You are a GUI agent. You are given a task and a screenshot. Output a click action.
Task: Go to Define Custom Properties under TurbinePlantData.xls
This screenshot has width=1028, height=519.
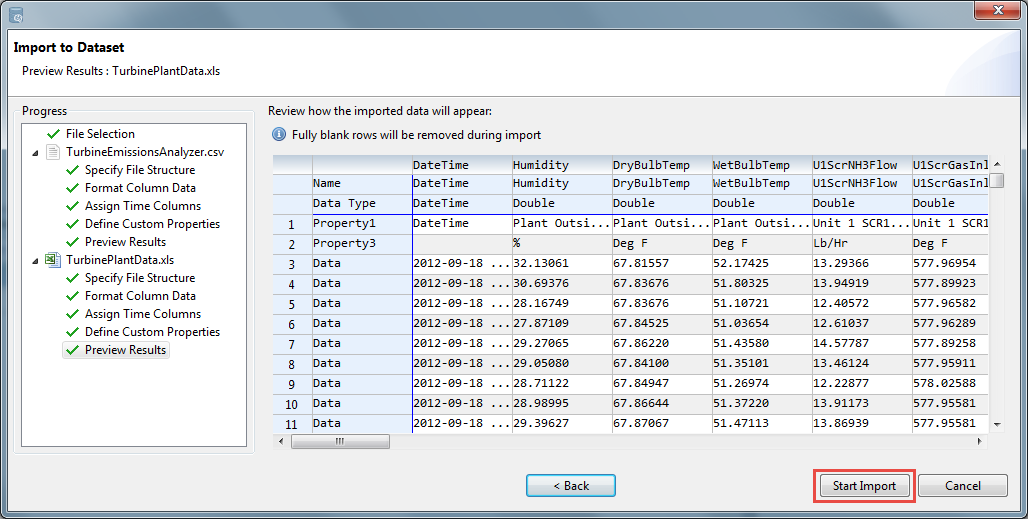[152, 332]
